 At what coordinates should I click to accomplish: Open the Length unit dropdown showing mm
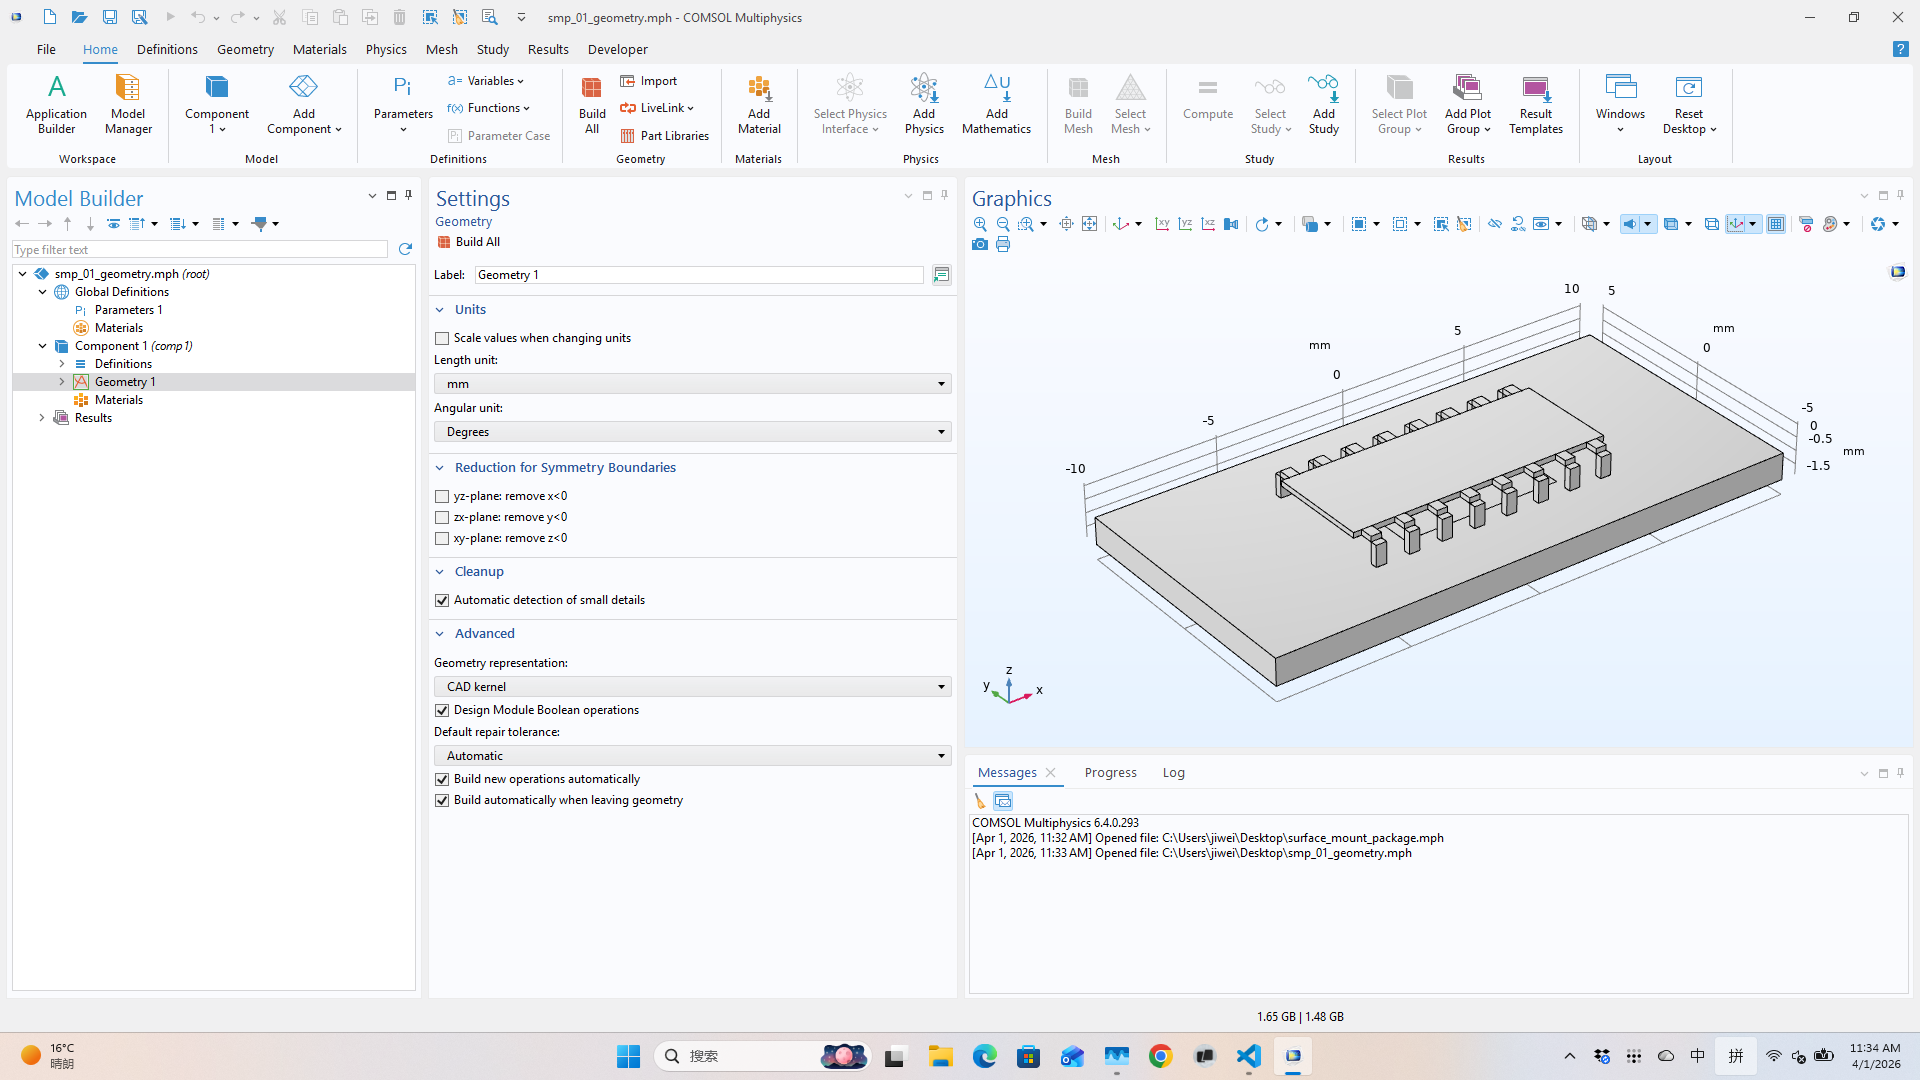(690, 383)
